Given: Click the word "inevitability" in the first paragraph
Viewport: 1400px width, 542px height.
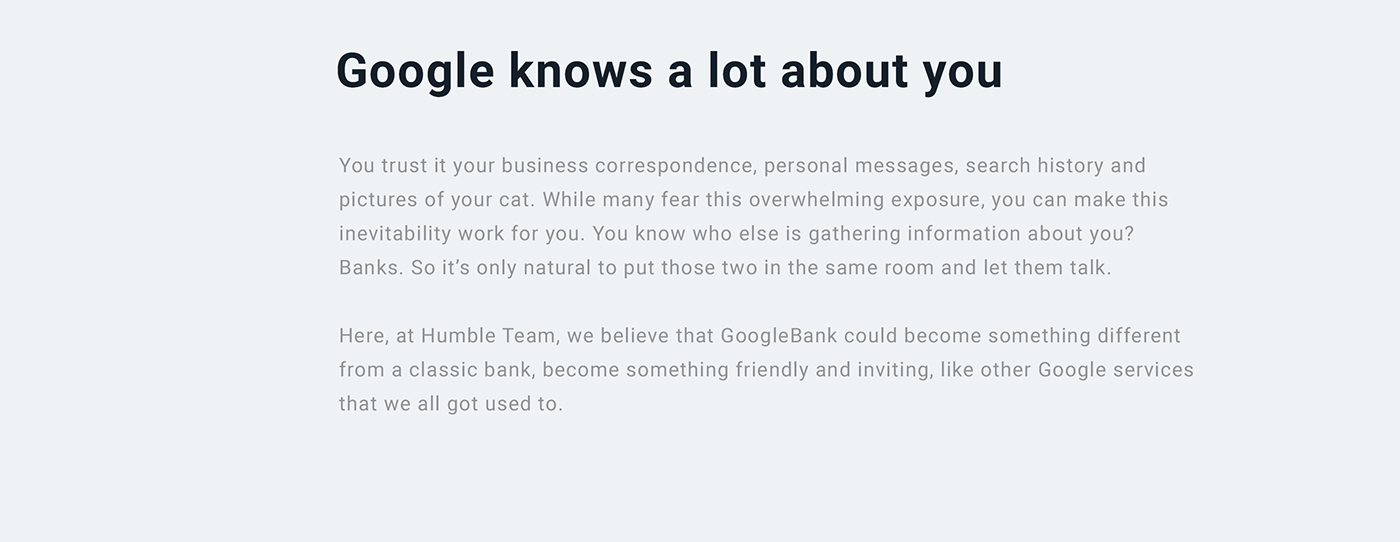Looking at the screenshot, I should [x=395, y=234].
